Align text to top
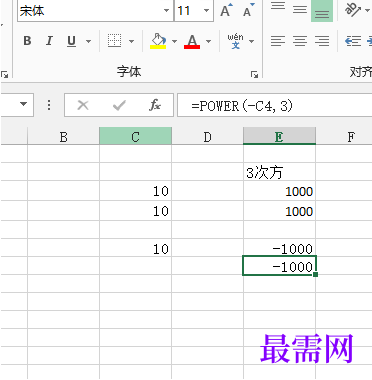This screenshot has height=380, width=372. point(278,7)
